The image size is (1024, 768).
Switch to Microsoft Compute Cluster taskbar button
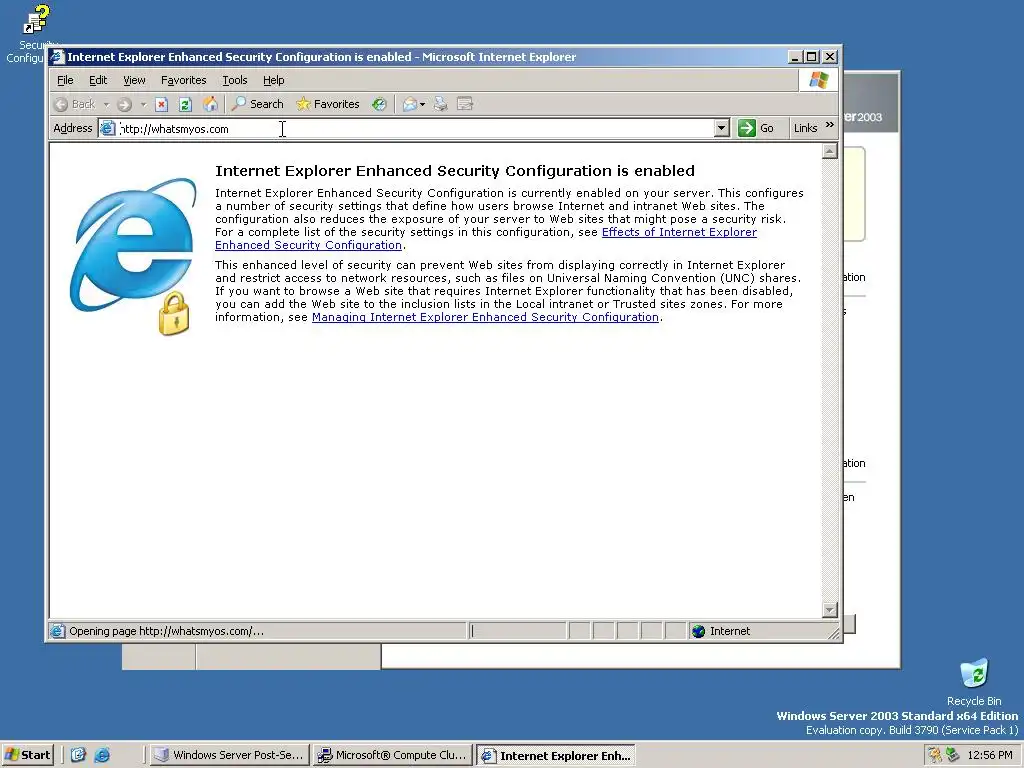click(x=392, y=755)
